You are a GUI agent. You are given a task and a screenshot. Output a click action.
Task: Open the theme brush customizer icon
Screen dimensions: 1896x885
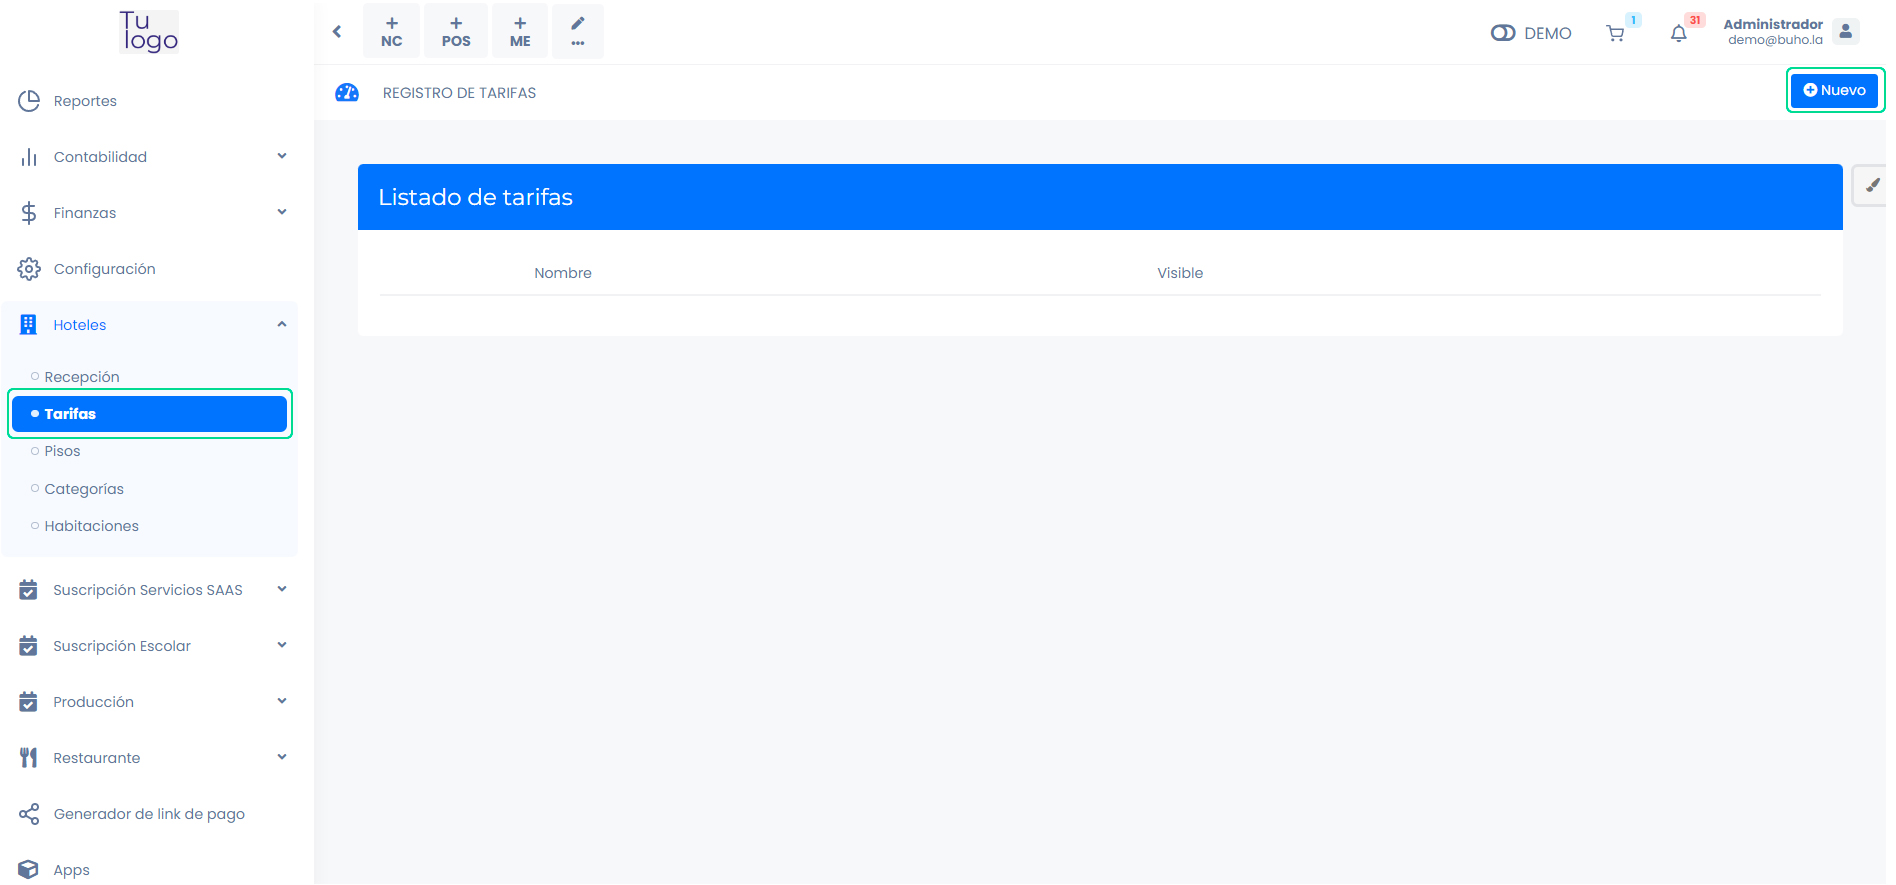pyautogui.click(x=1871, y=186)
